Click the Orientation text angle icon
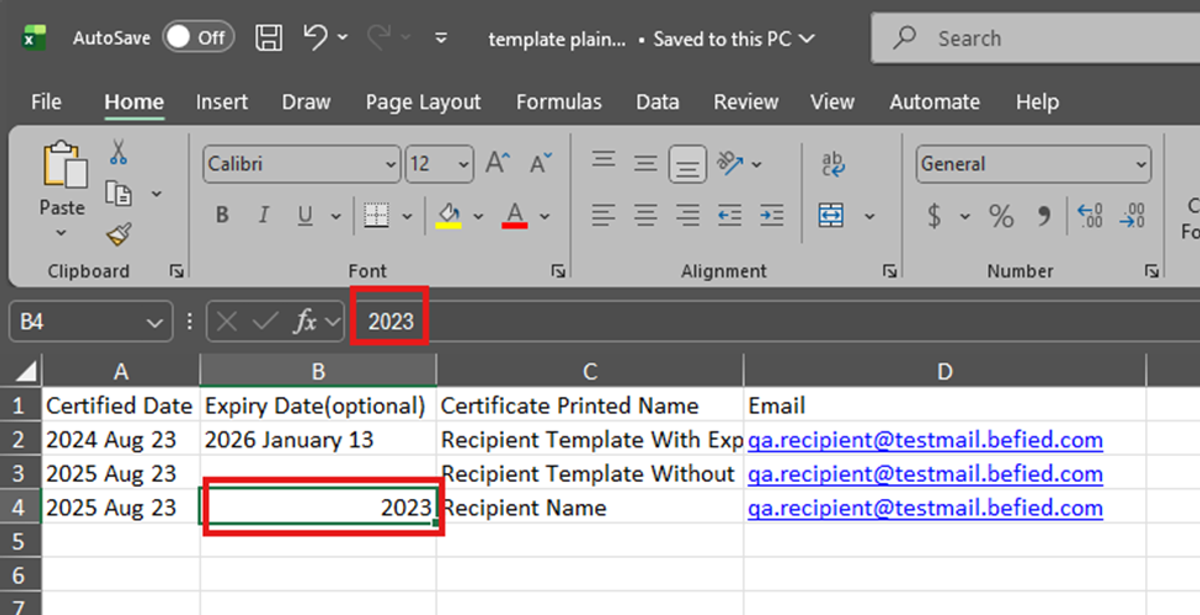 732,162
